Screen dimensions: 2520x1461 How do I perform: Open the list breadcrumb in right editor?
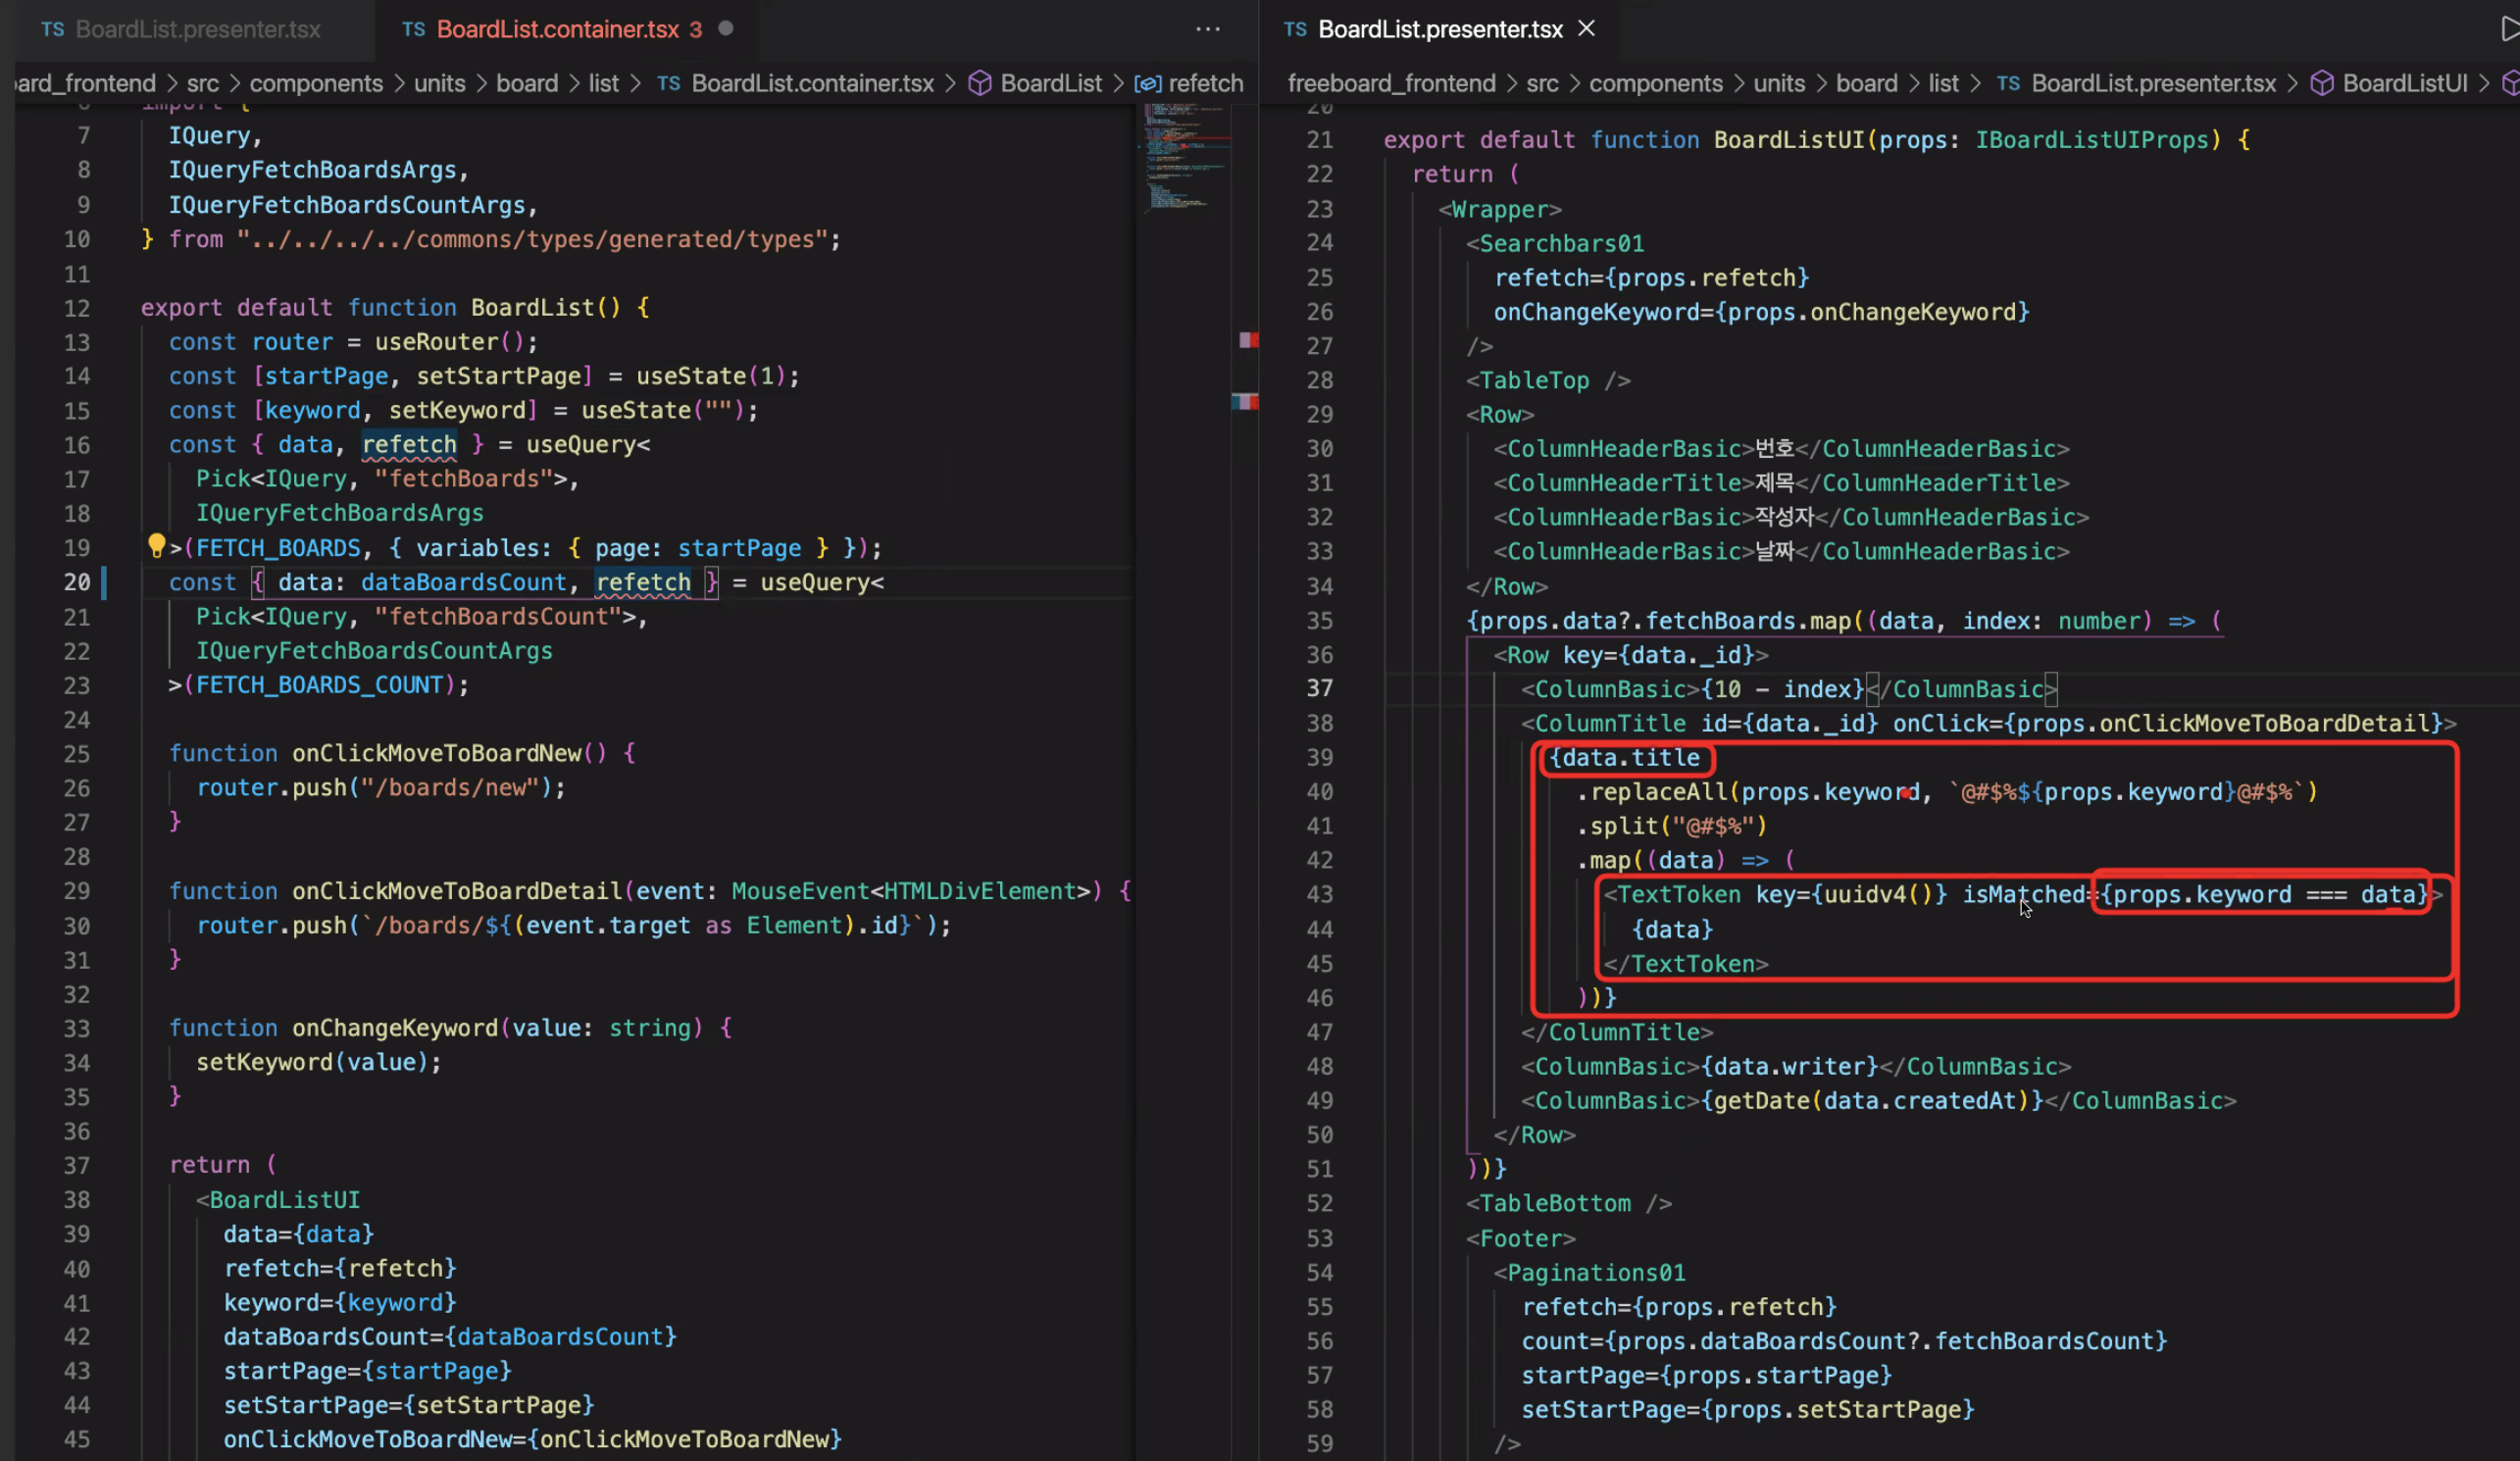coord(1942,84)
